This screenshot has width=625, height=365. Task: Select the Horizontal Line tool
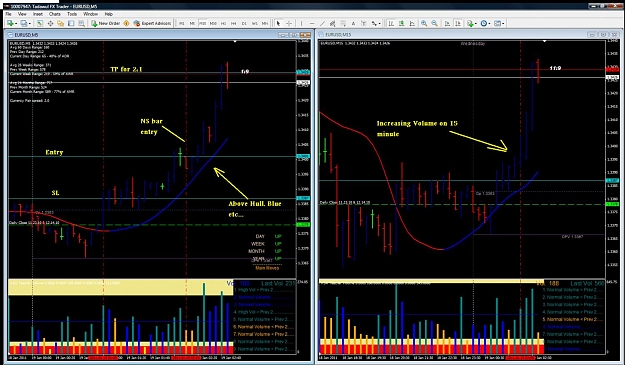(312, 24)
